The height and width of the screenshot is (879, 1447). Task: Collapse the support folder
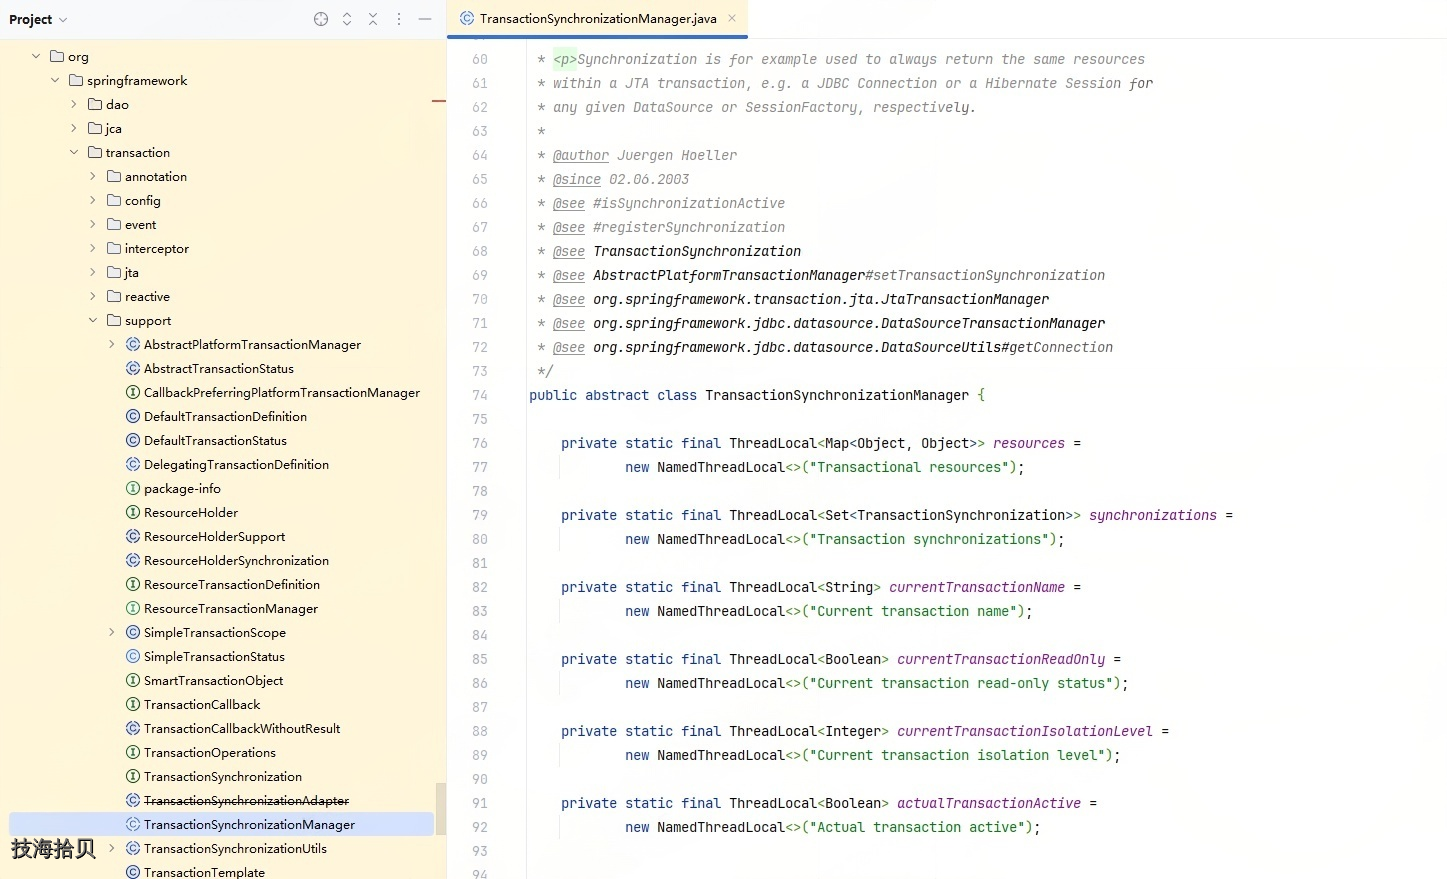[x=93, y=321]
